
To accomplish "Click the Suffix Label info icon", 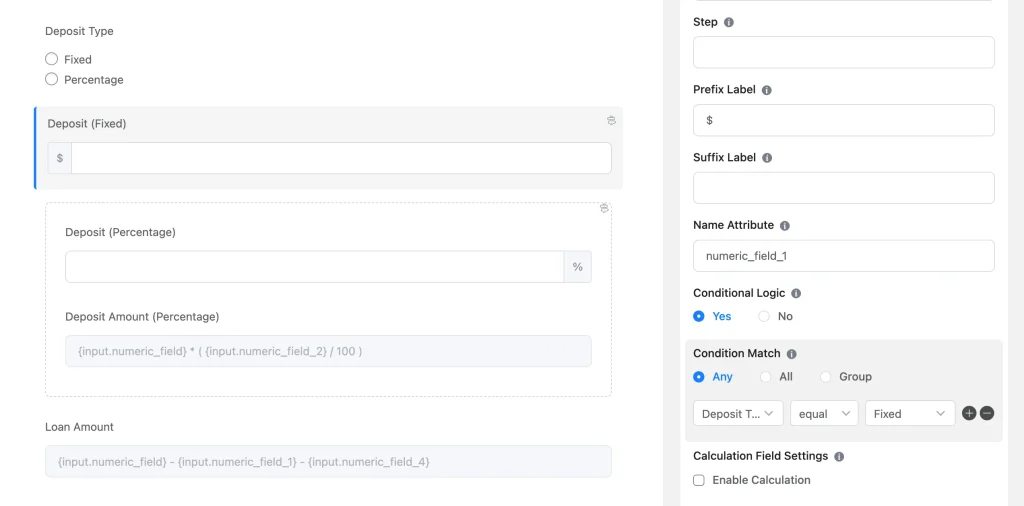I will (767, 158).
